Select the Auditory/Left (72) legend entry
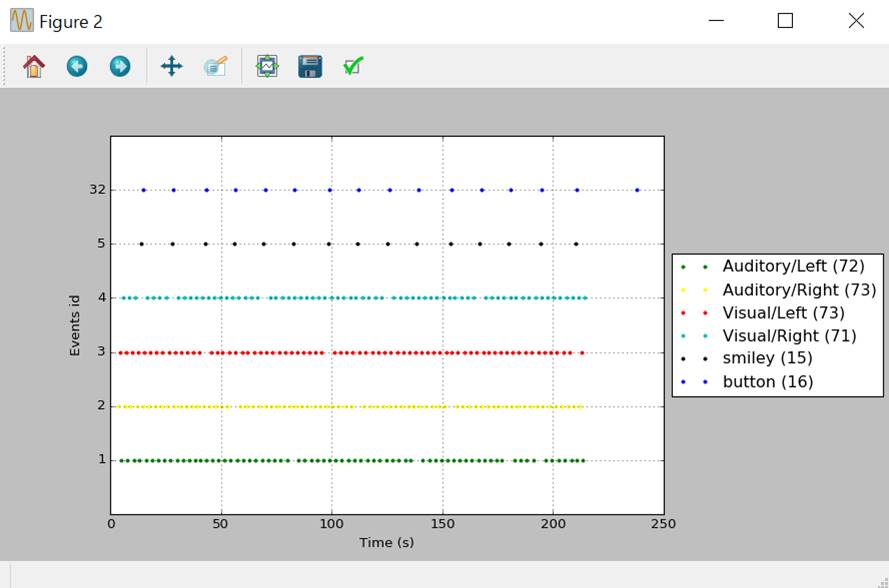Screen dimensions: 889x588 click(x=793, y=267)
